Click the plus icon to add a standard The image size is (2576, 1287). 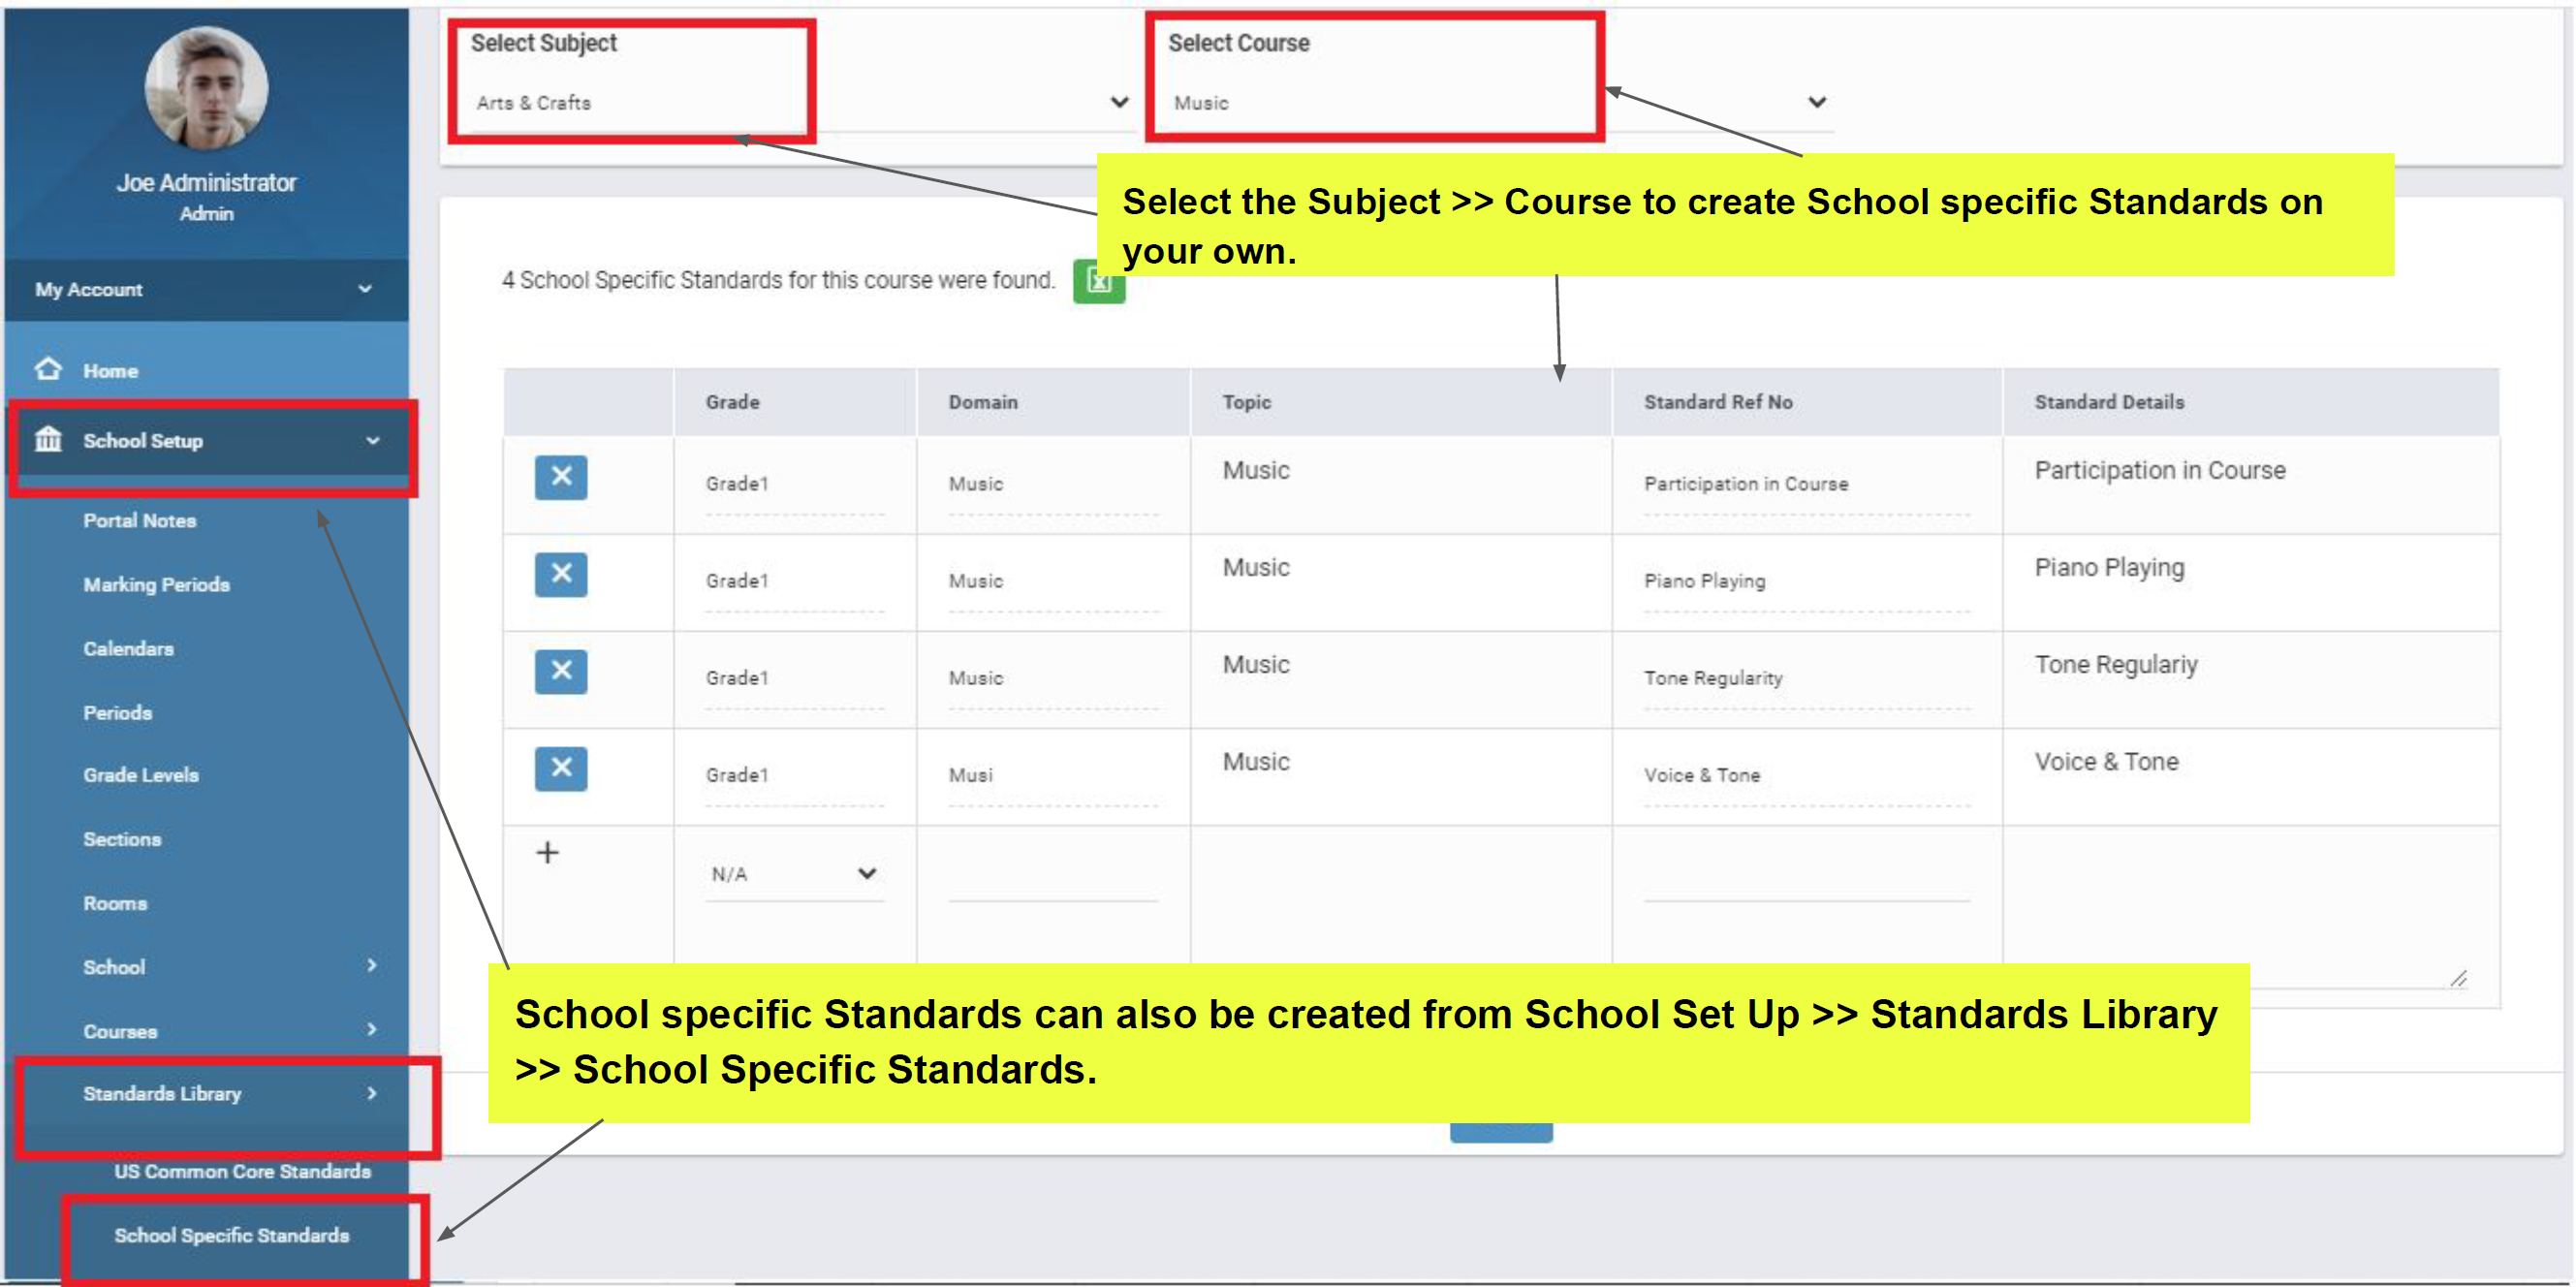(547, 852)
